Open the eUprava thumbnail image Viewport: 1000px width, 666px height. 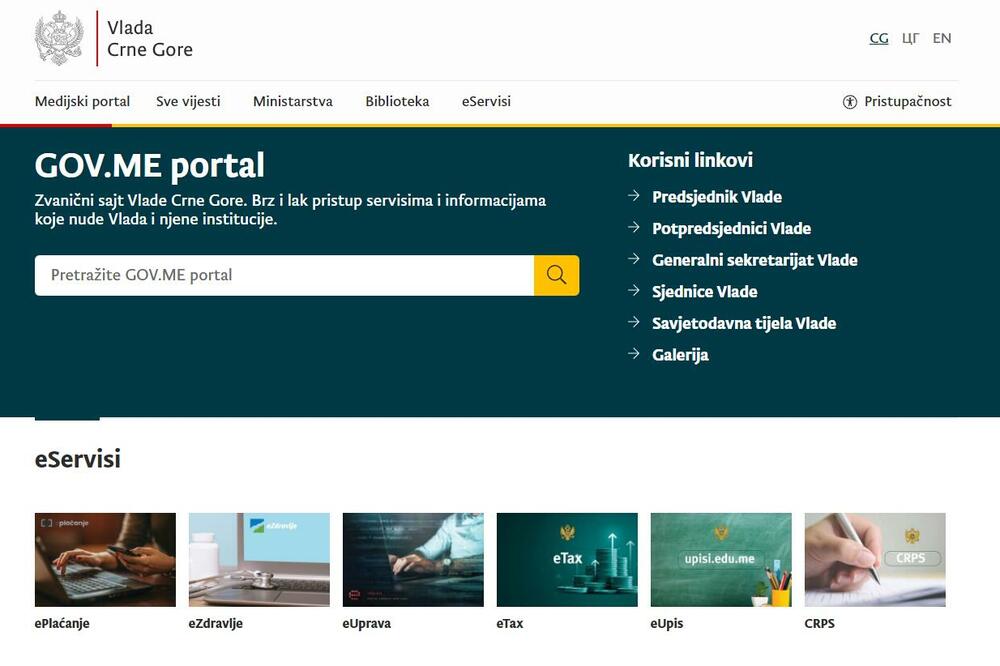412,558
